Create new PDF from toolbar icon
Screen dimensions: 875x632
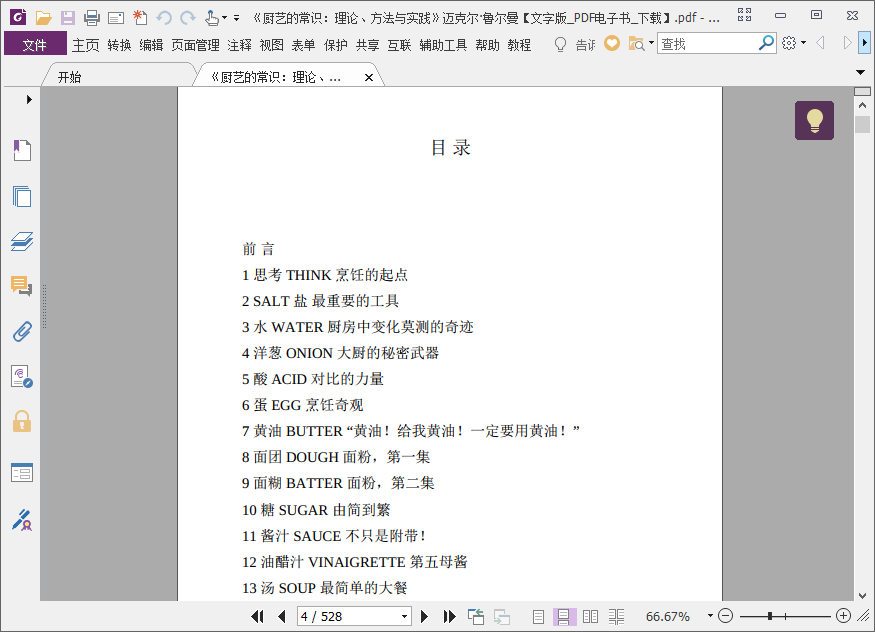click(140, 18)
